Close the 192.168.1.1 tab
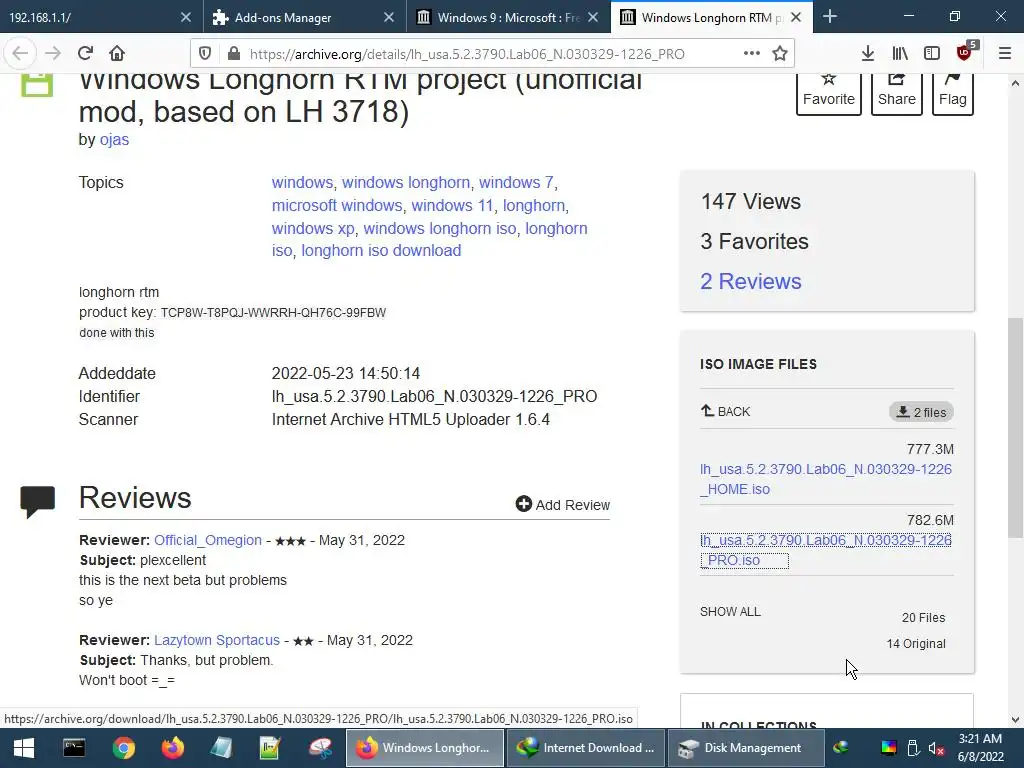The height and width of the screenshot is (768, 1024). [185, 17]
